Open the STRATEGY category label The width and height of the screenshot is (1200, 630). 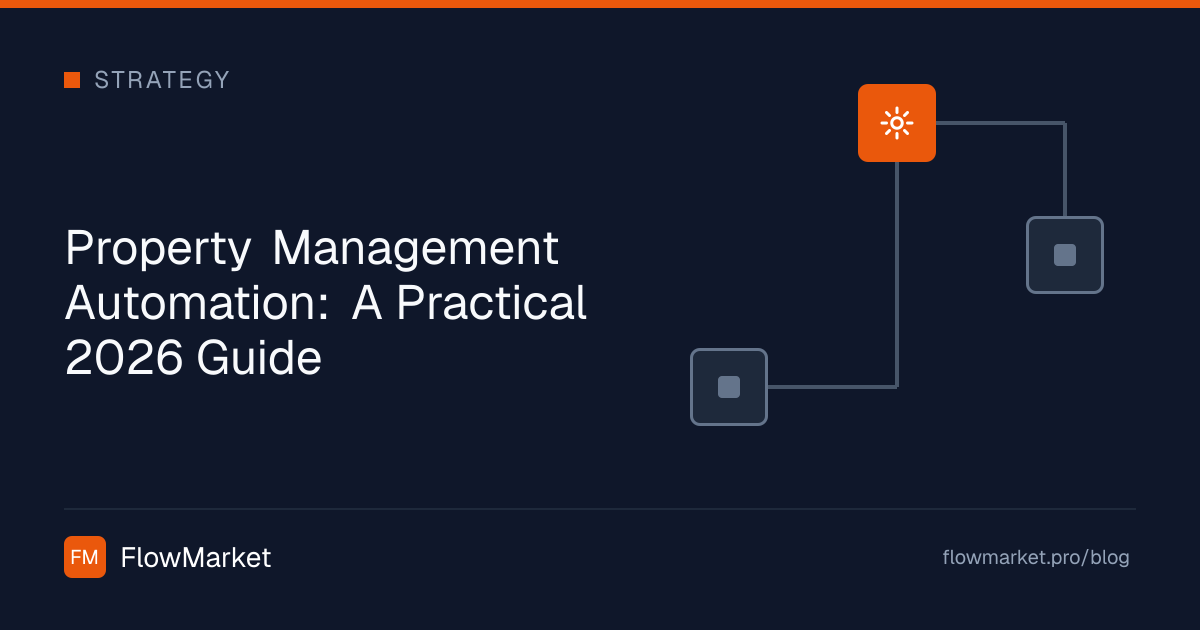(162, 80)
